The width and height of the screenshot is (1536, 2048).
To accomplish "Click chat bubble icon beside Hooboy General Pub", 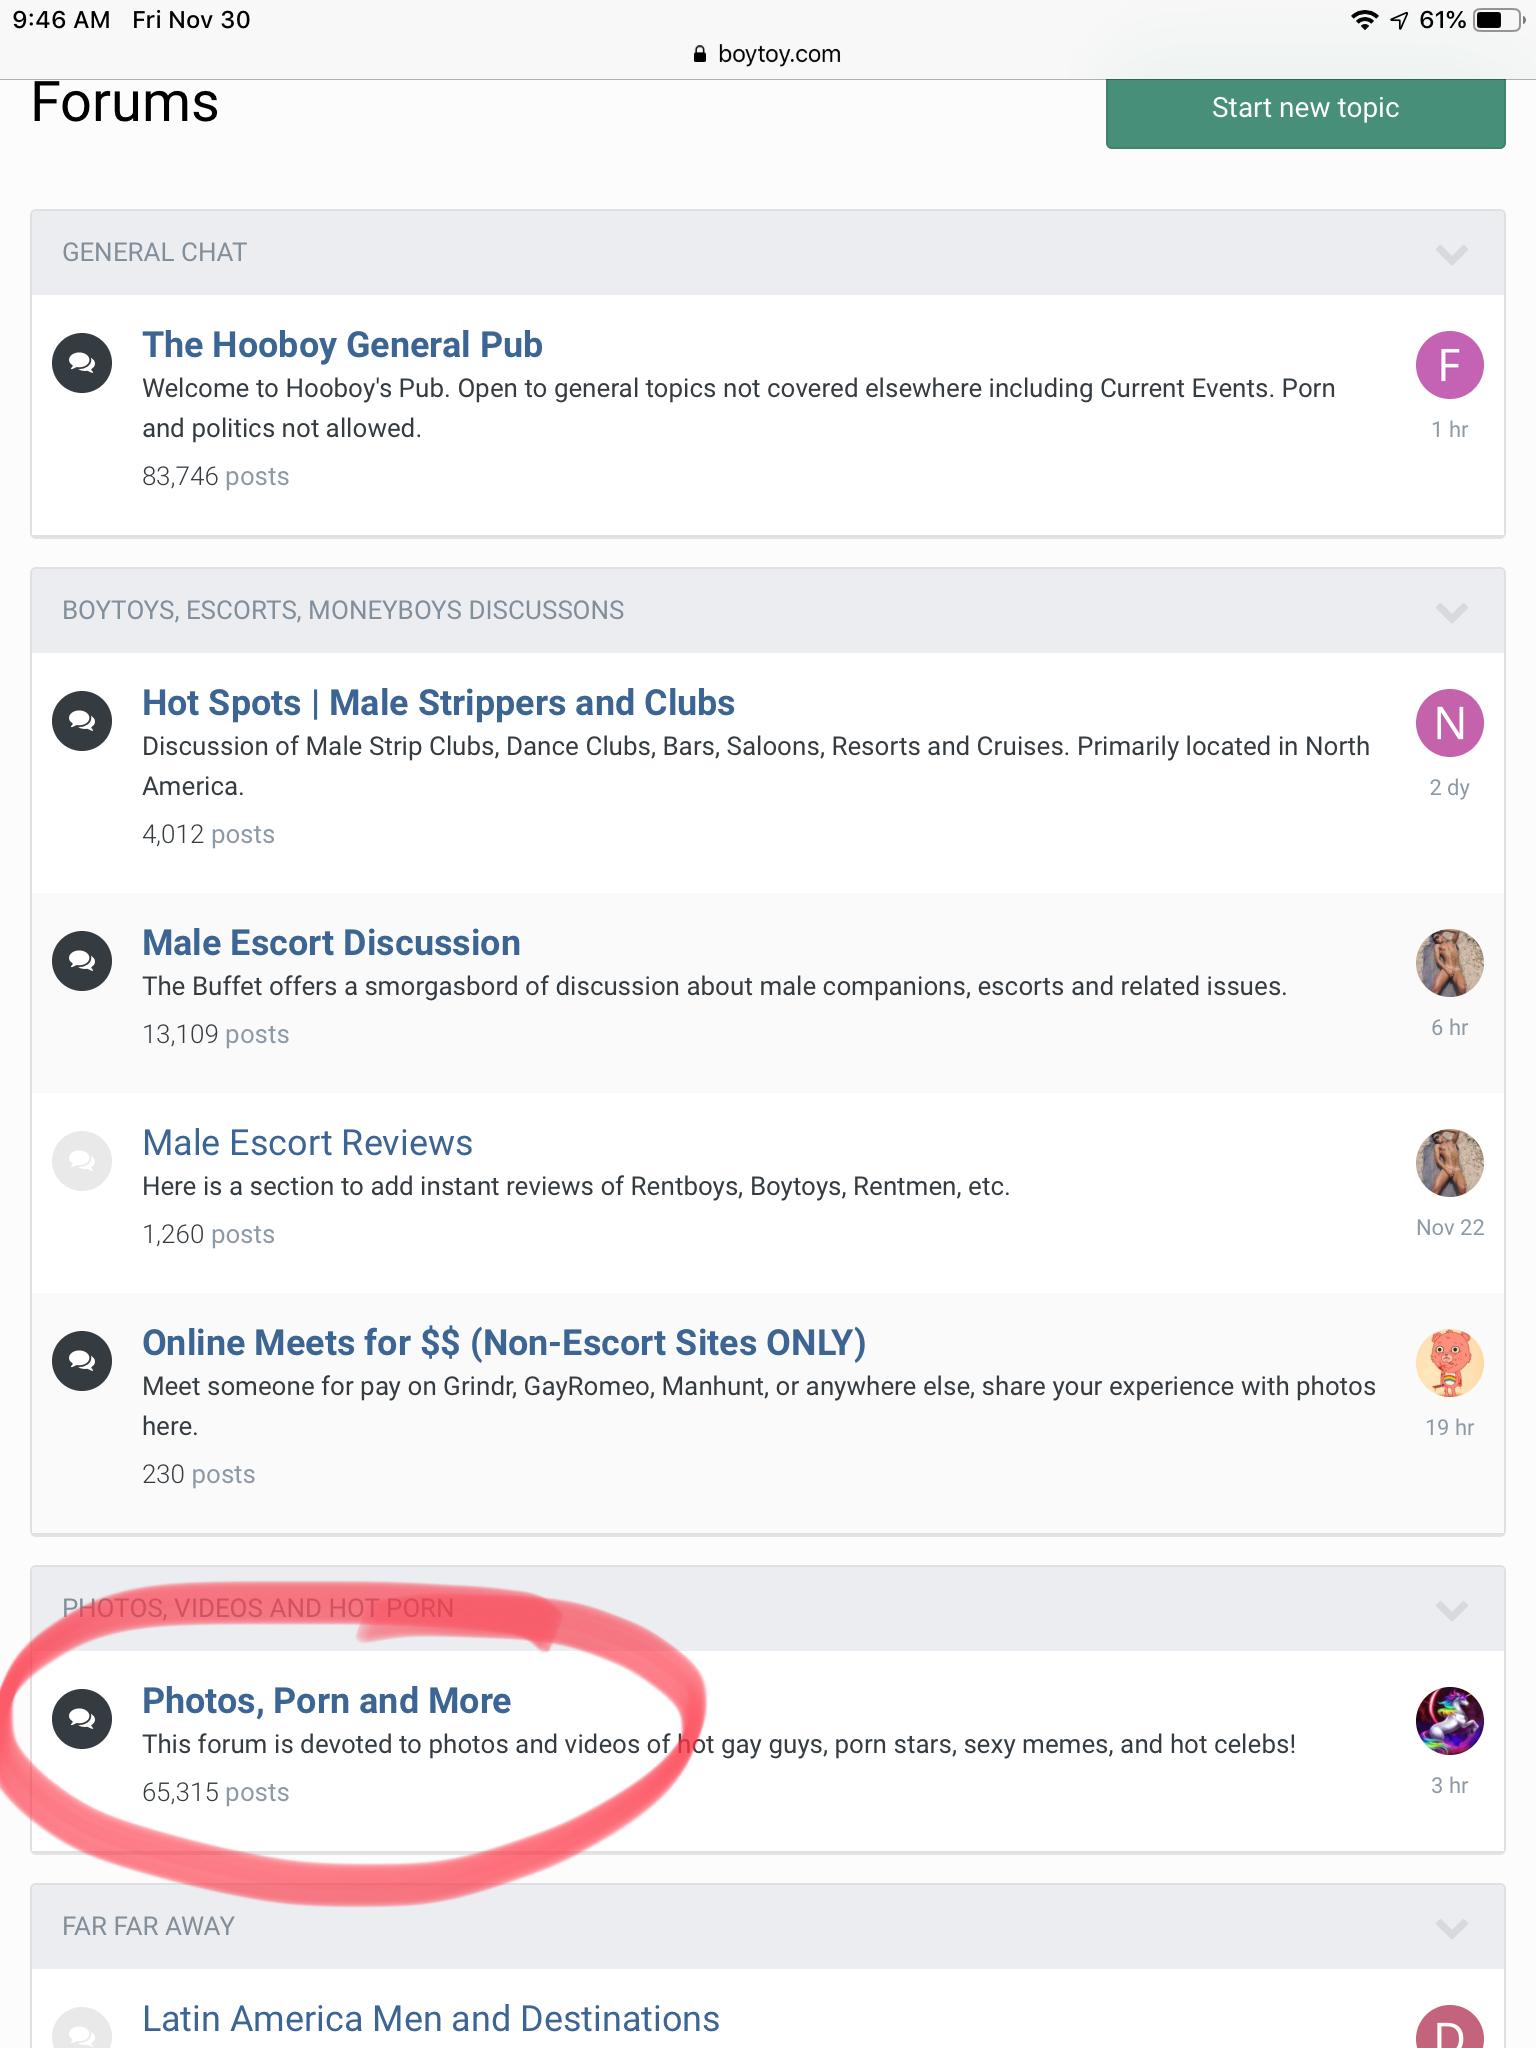I will pos(82,363).
